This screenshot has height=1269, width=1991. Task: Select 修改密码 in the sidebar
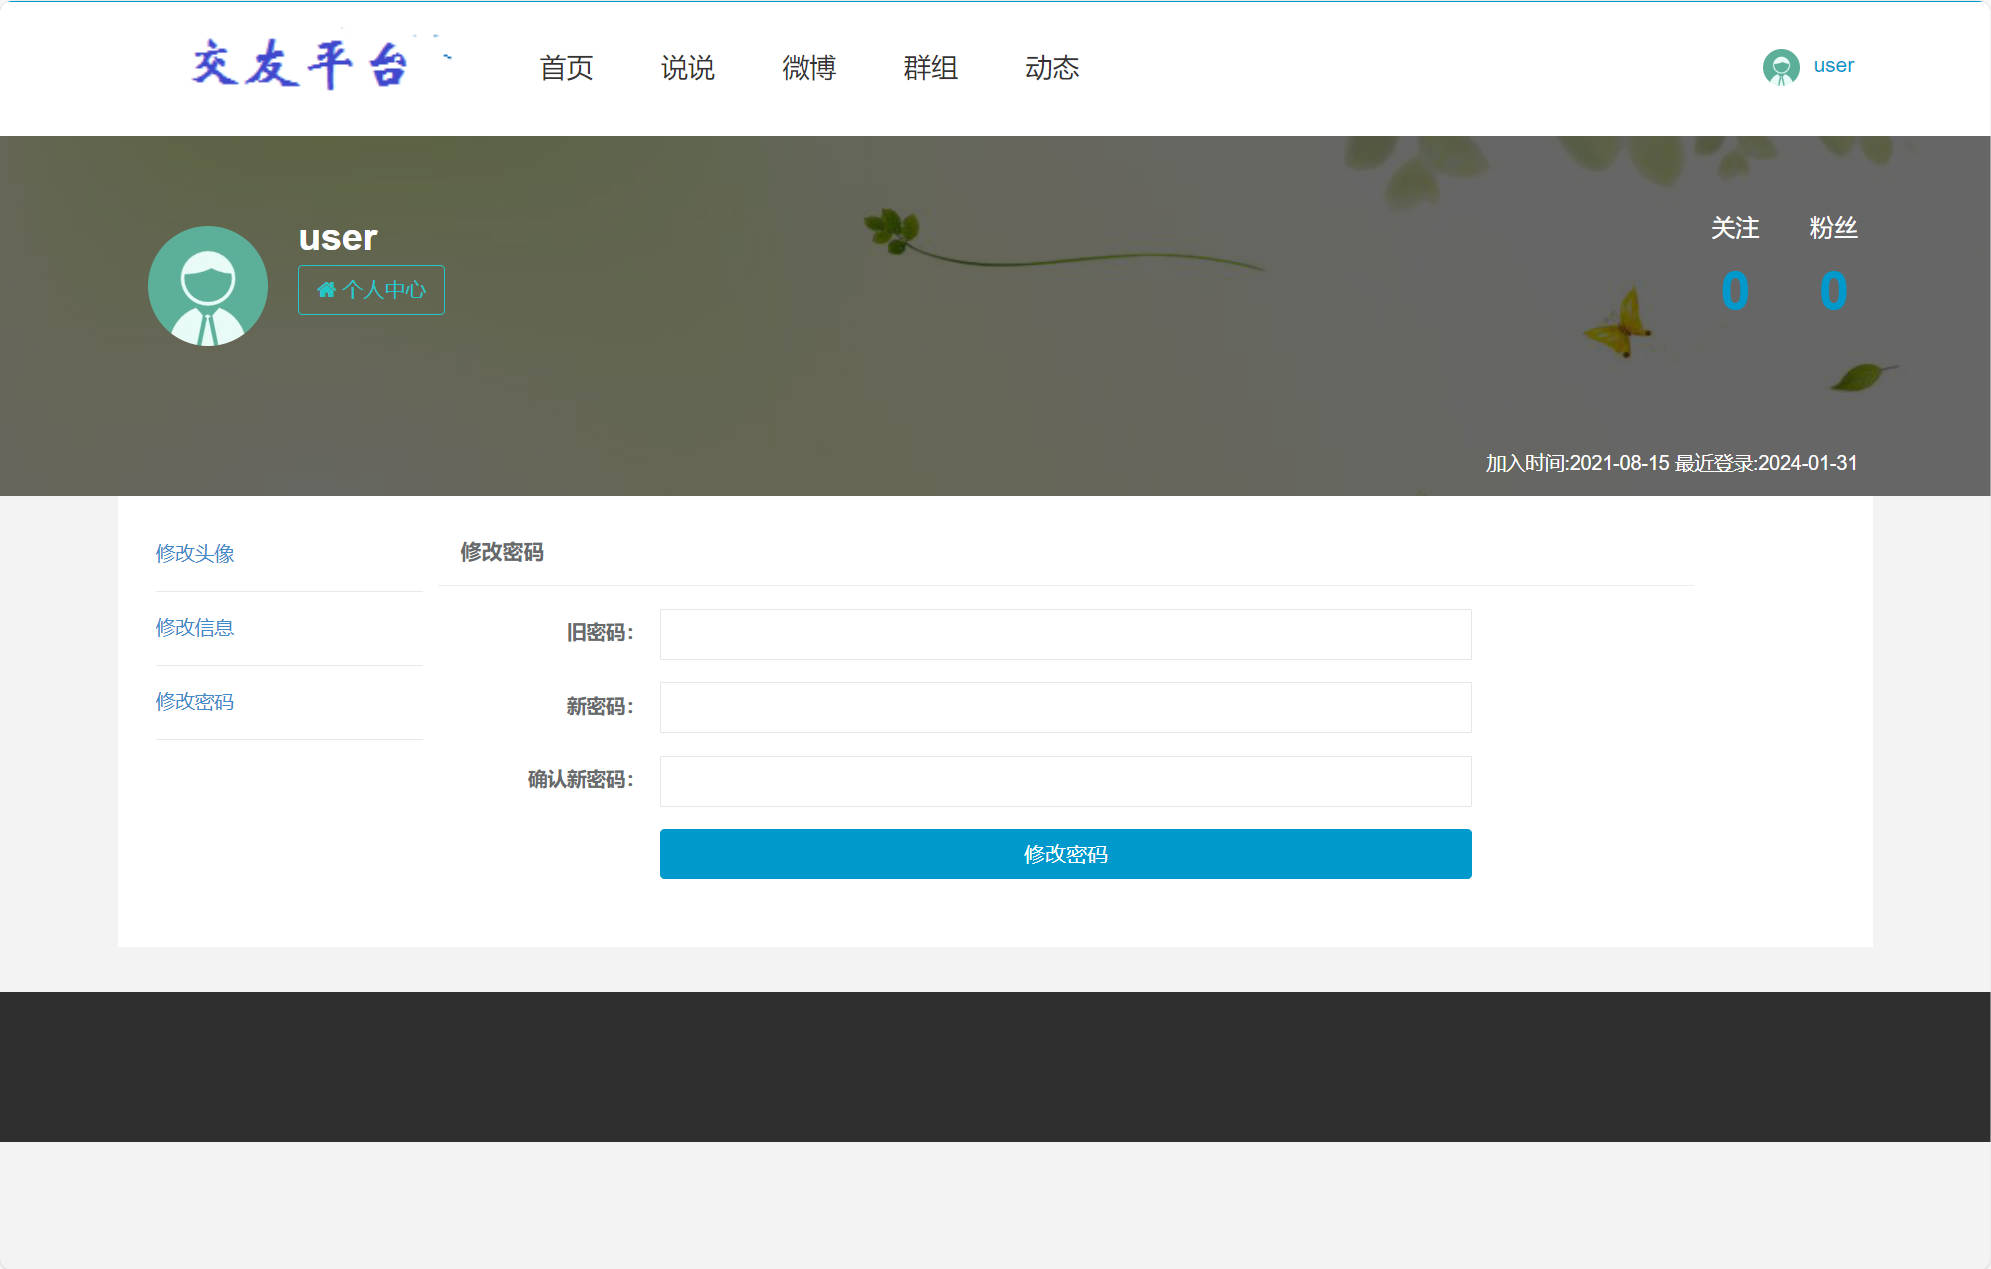[x=194, y=703]
